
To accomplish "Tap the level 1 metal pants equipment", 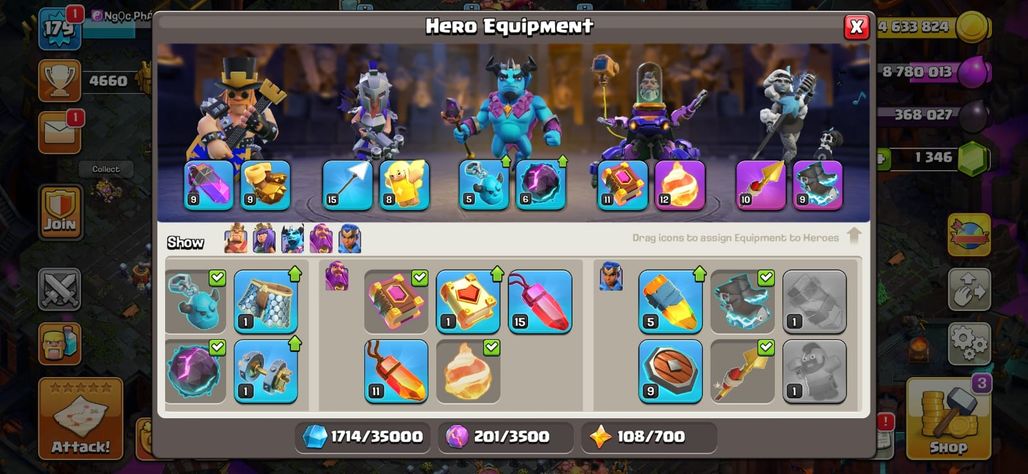I will click(x=266, y=301).
